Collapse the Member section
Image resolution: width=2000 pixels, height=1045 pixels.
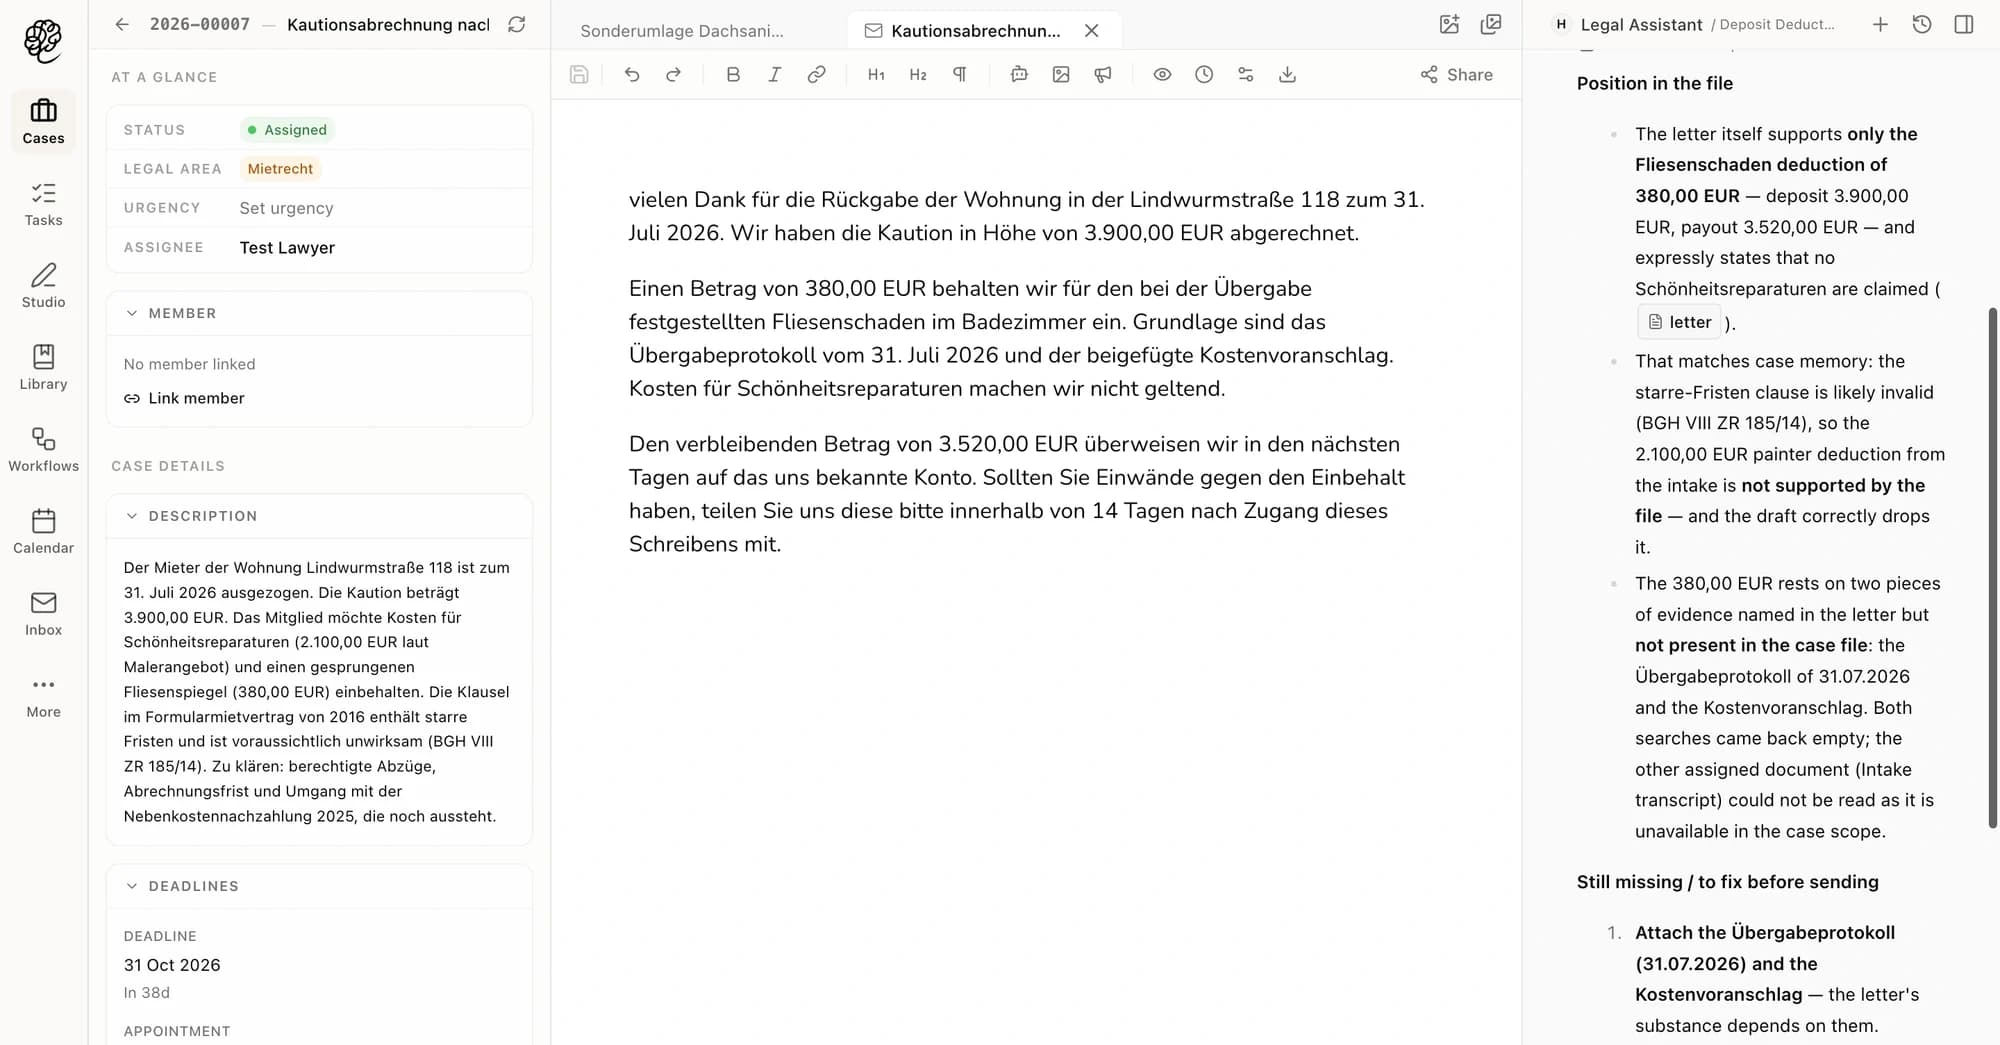coord(132,313)
